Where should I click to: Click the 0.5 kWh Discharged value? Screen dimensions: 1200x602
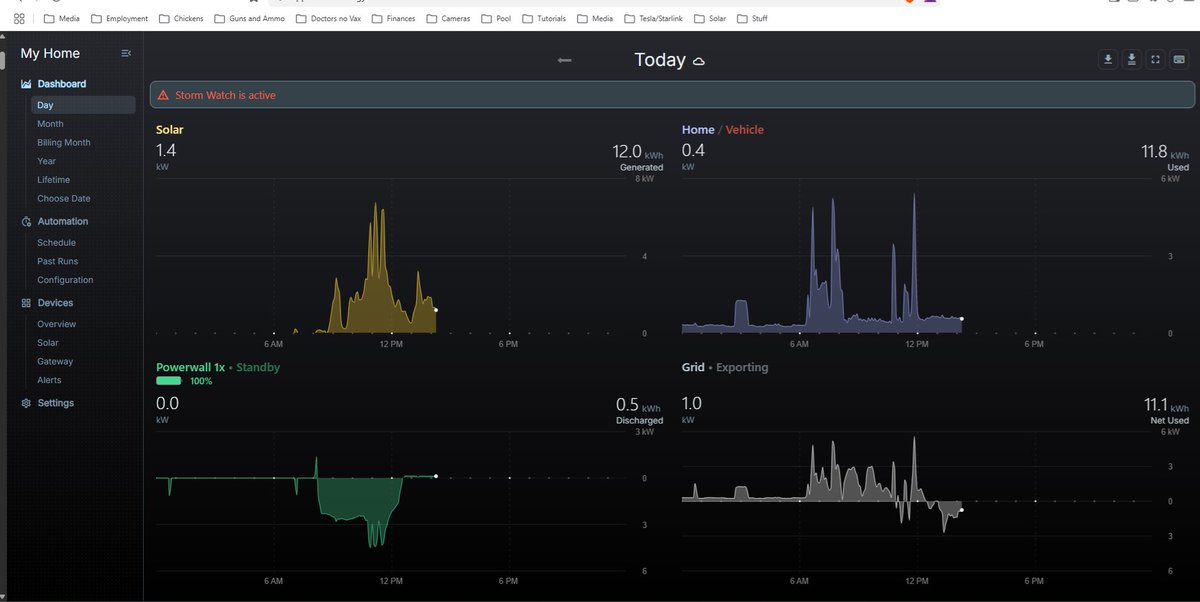coord(639,405)
